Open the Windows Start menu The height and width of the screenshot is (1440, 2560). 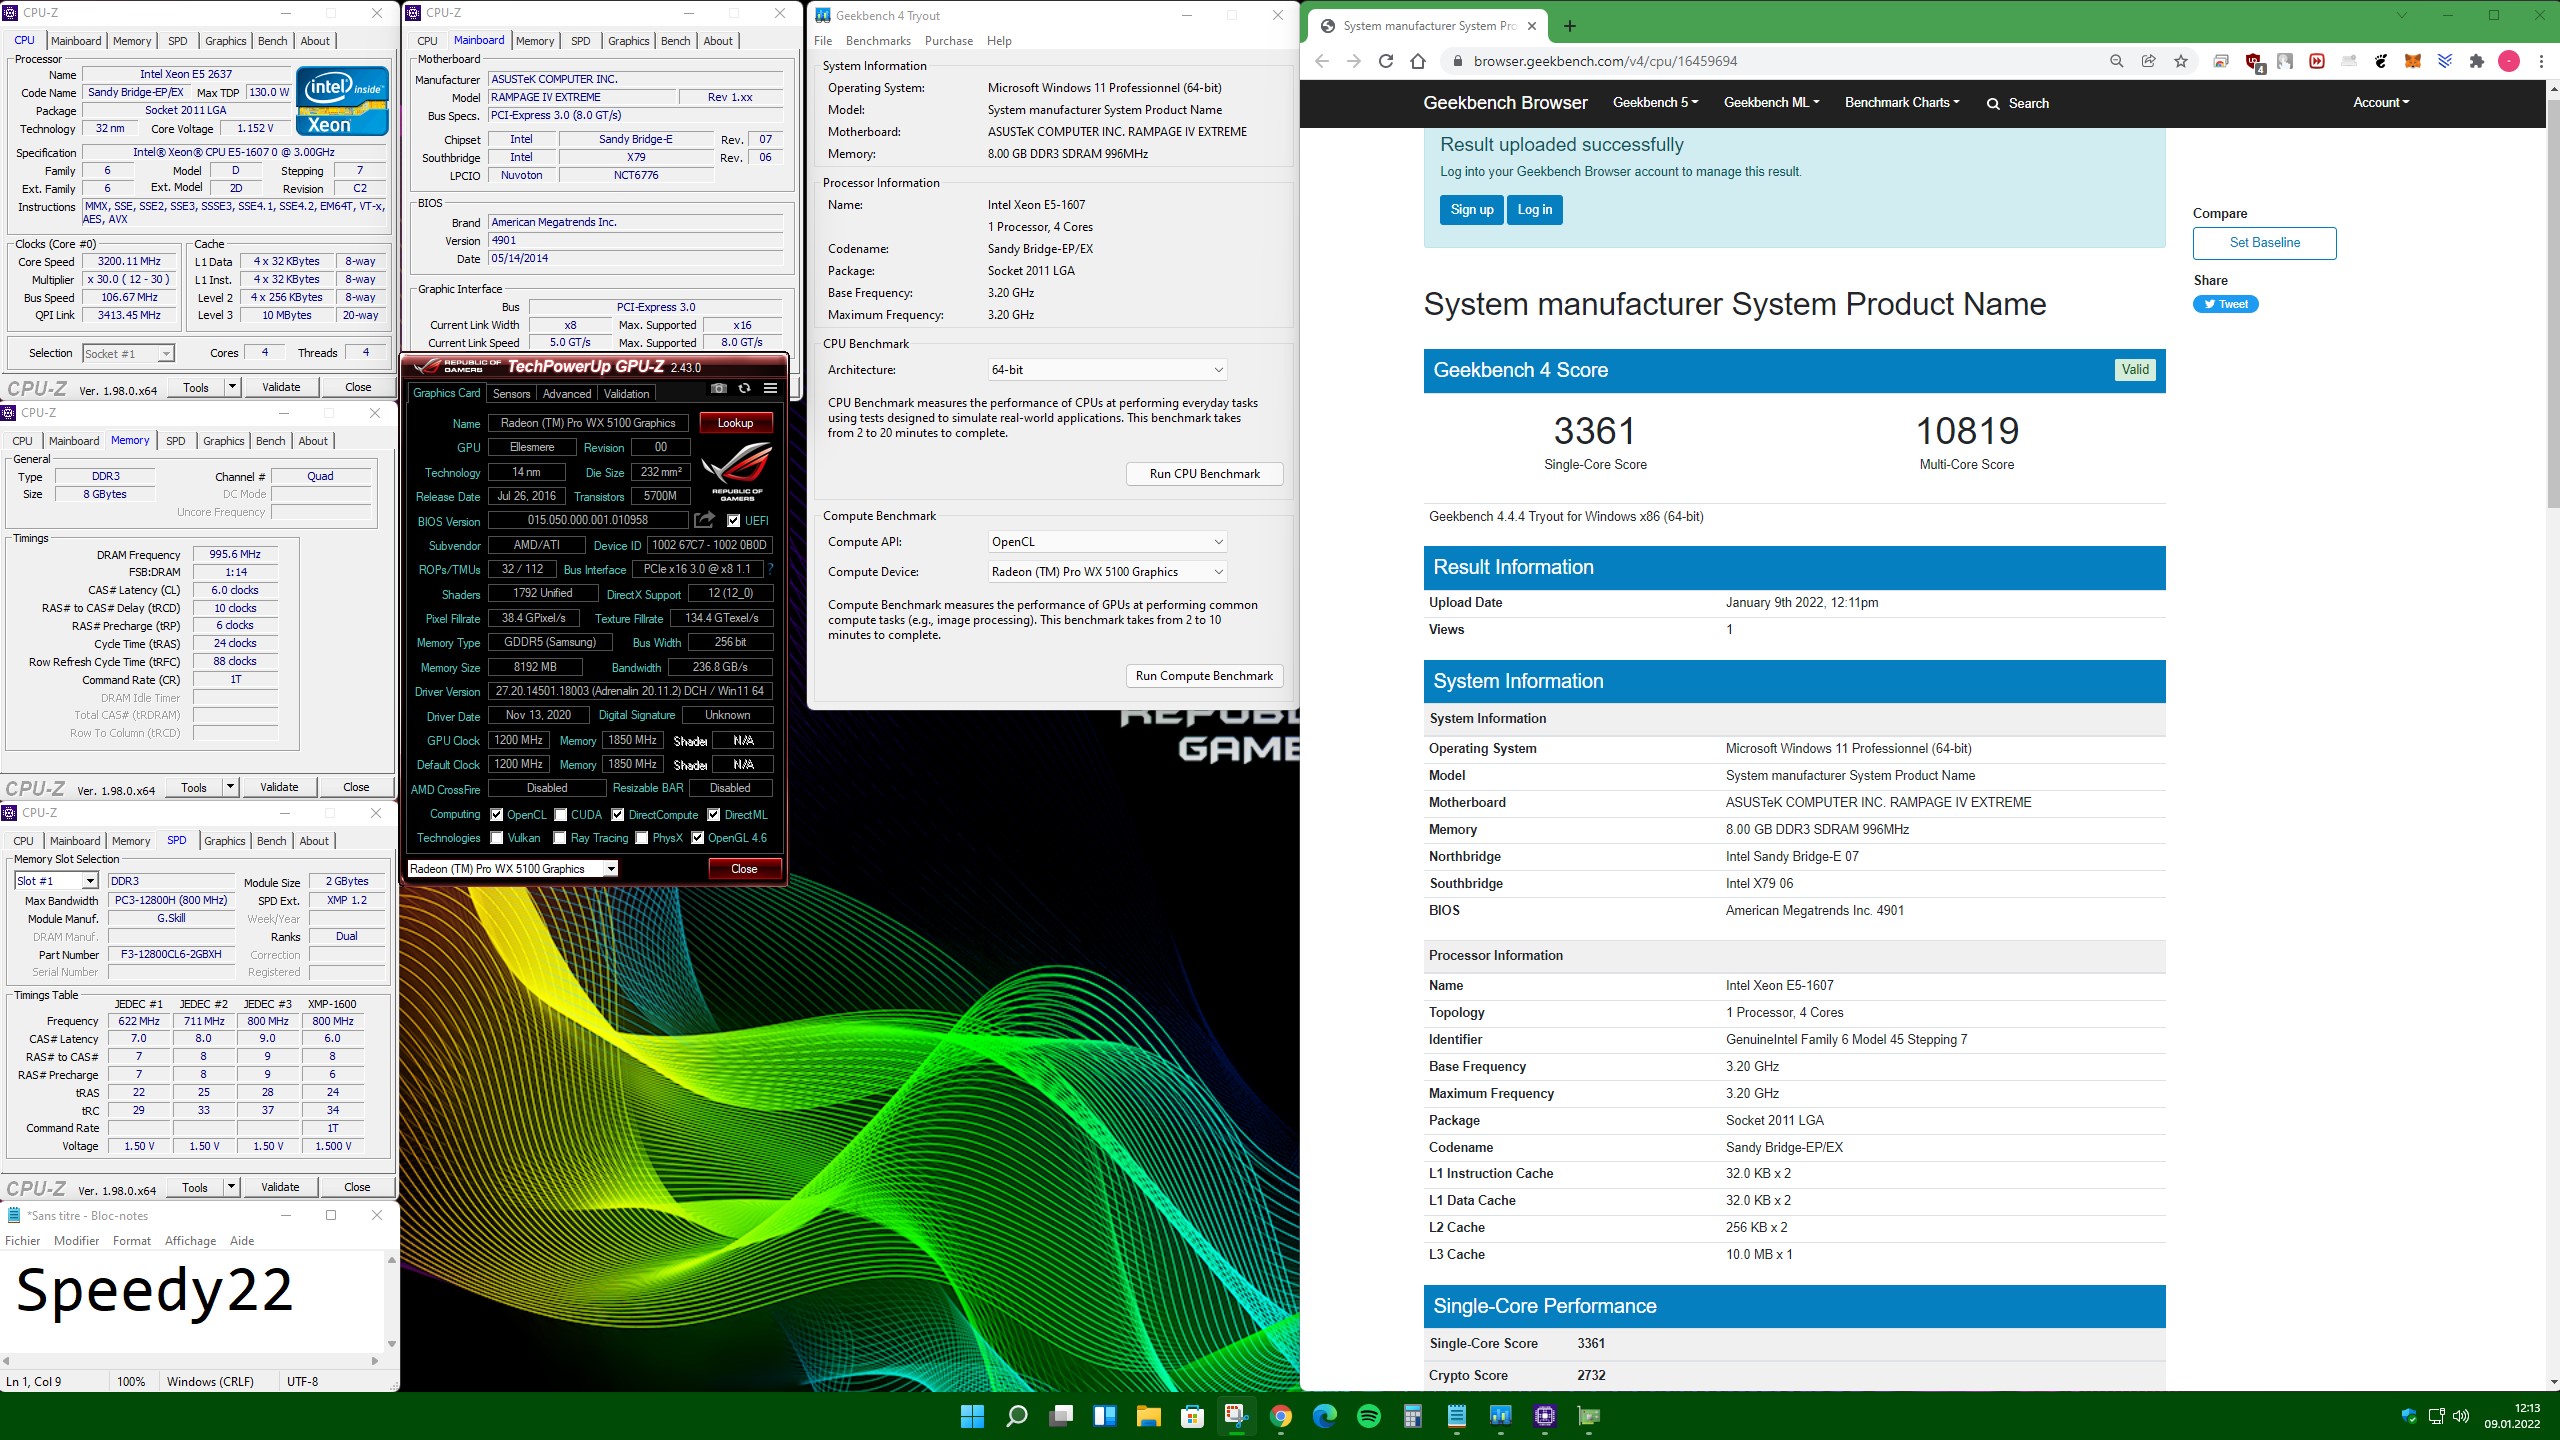tap(972, 1416)
